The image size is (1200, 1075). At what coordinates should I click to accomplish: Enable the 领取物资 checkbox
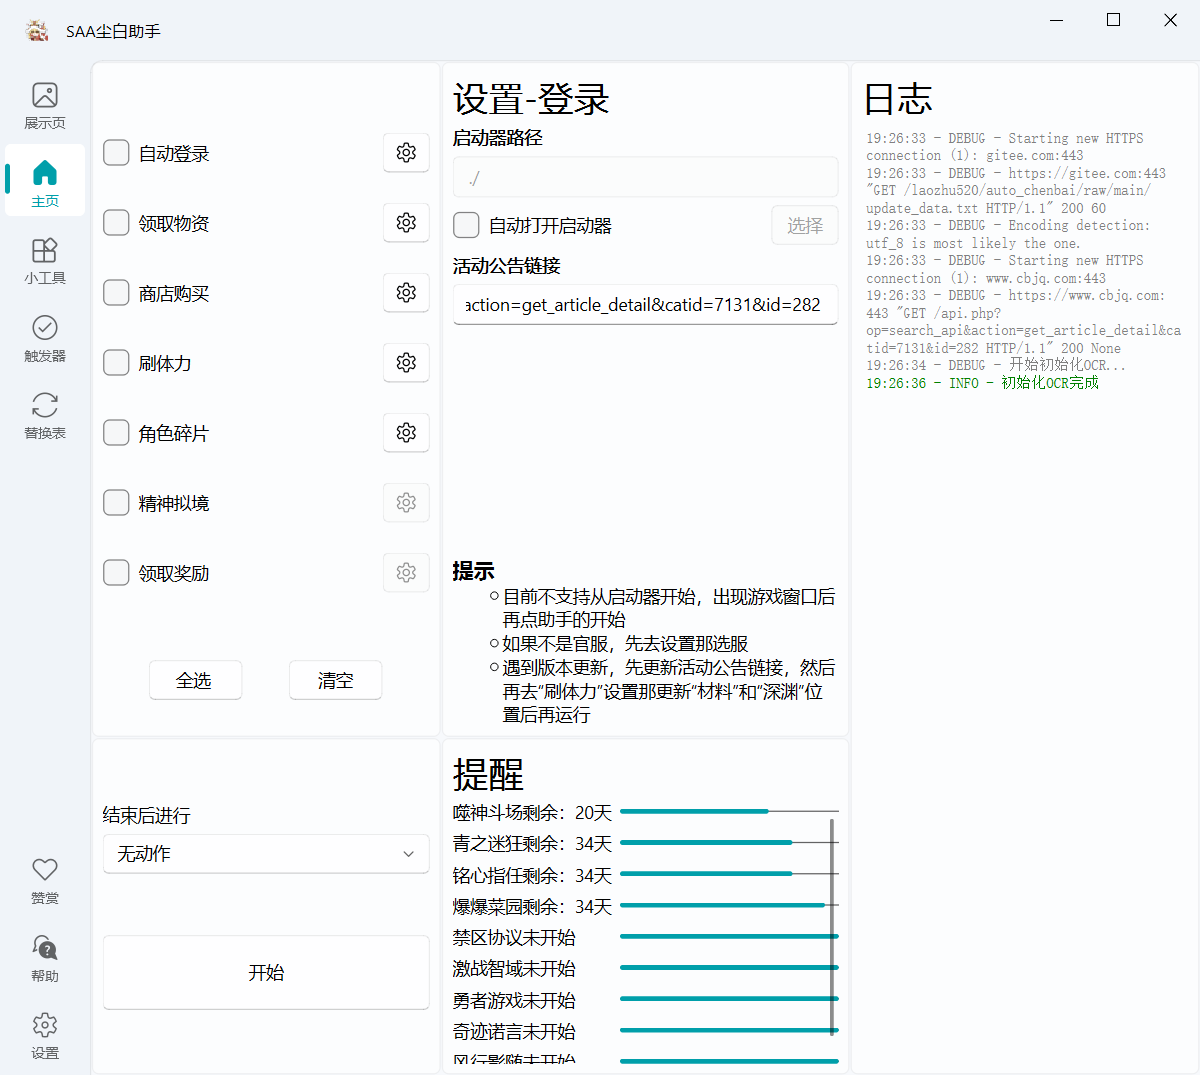[x=116, y=223]
